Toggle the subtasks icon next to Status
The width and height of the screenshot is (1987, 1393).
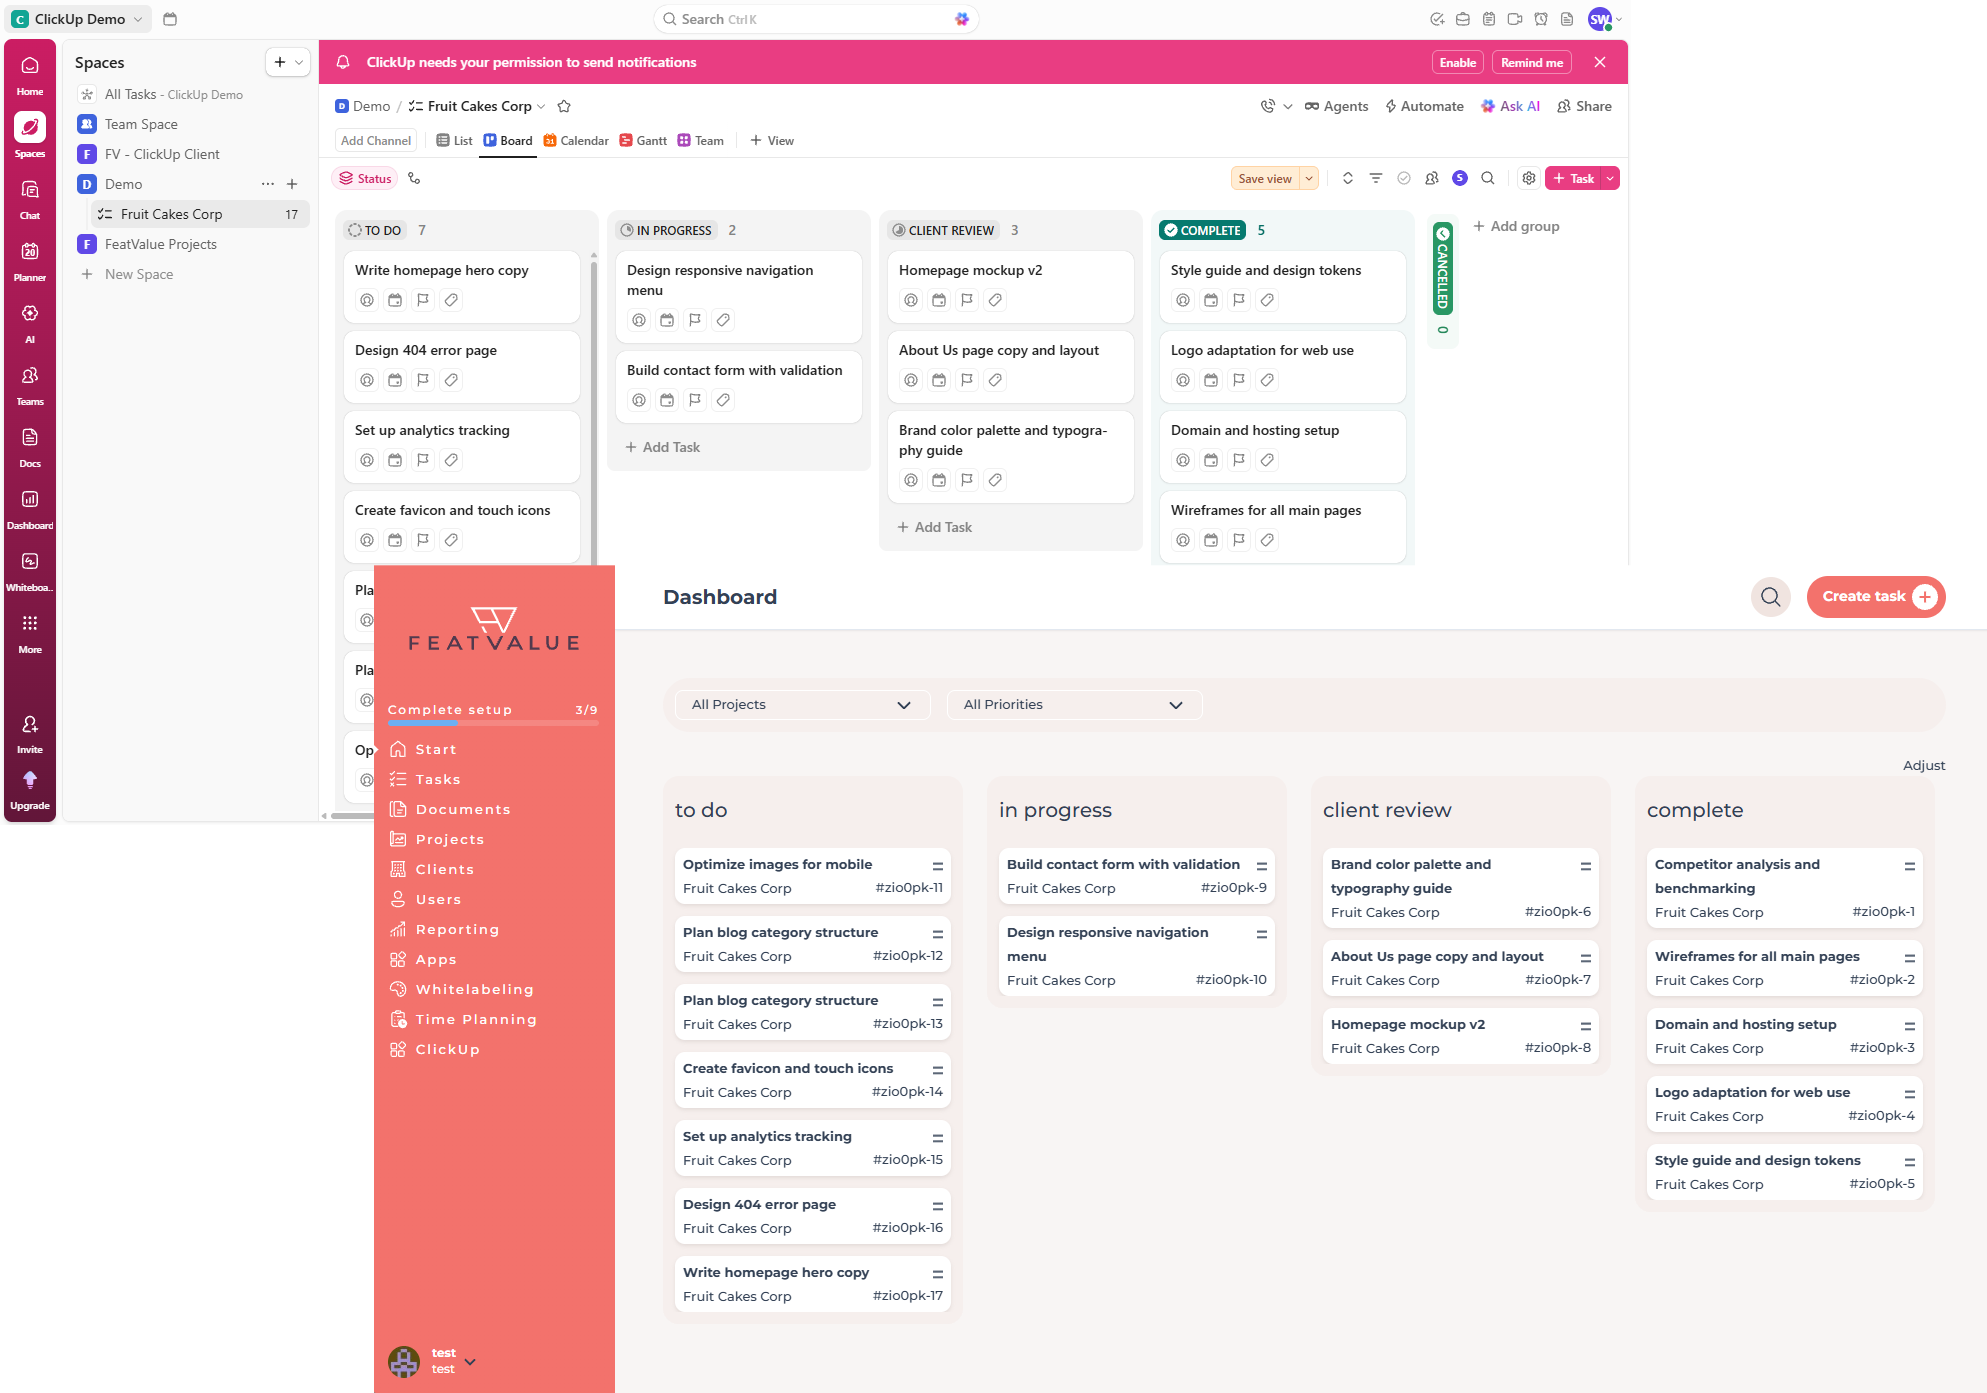(x=414, y=178)
